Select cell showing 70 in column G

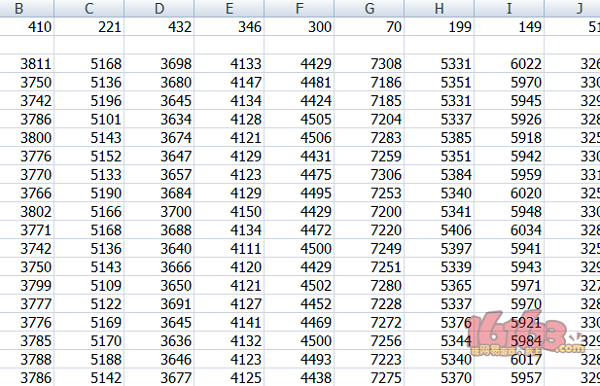[x=369, y=27]
